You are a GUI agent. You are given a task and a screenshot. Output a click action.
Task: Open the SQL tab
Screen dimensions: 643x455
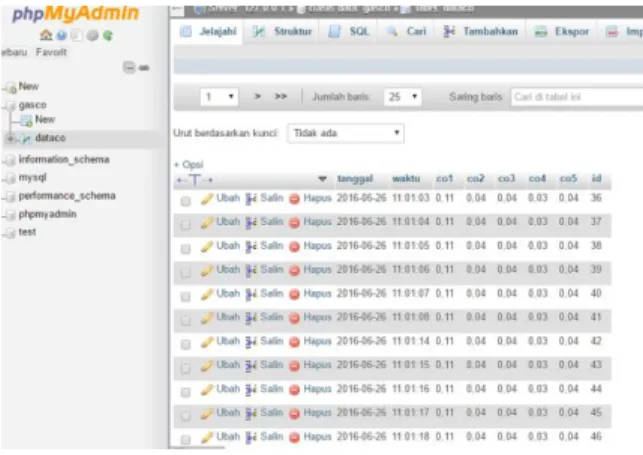point(349,31)
